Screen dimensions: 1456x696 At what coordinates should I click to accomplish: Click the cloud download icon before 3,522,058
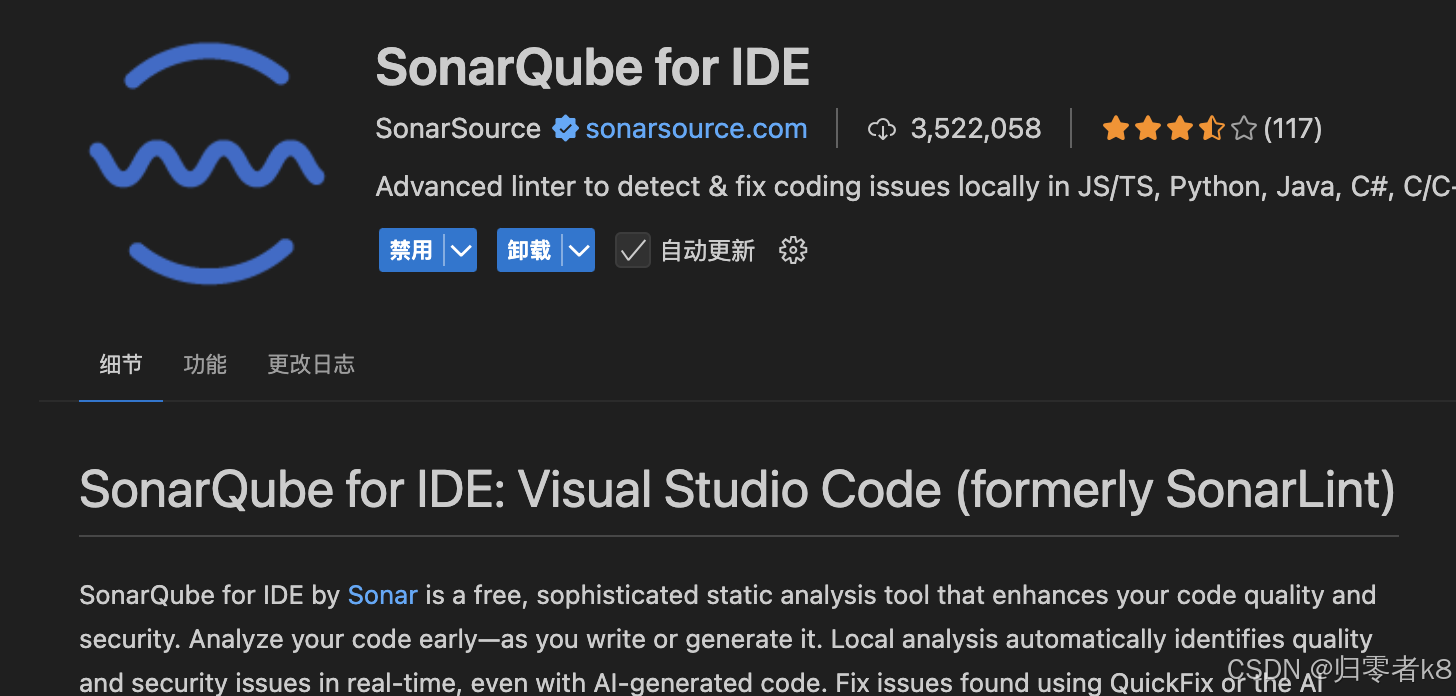pos(881,129)
